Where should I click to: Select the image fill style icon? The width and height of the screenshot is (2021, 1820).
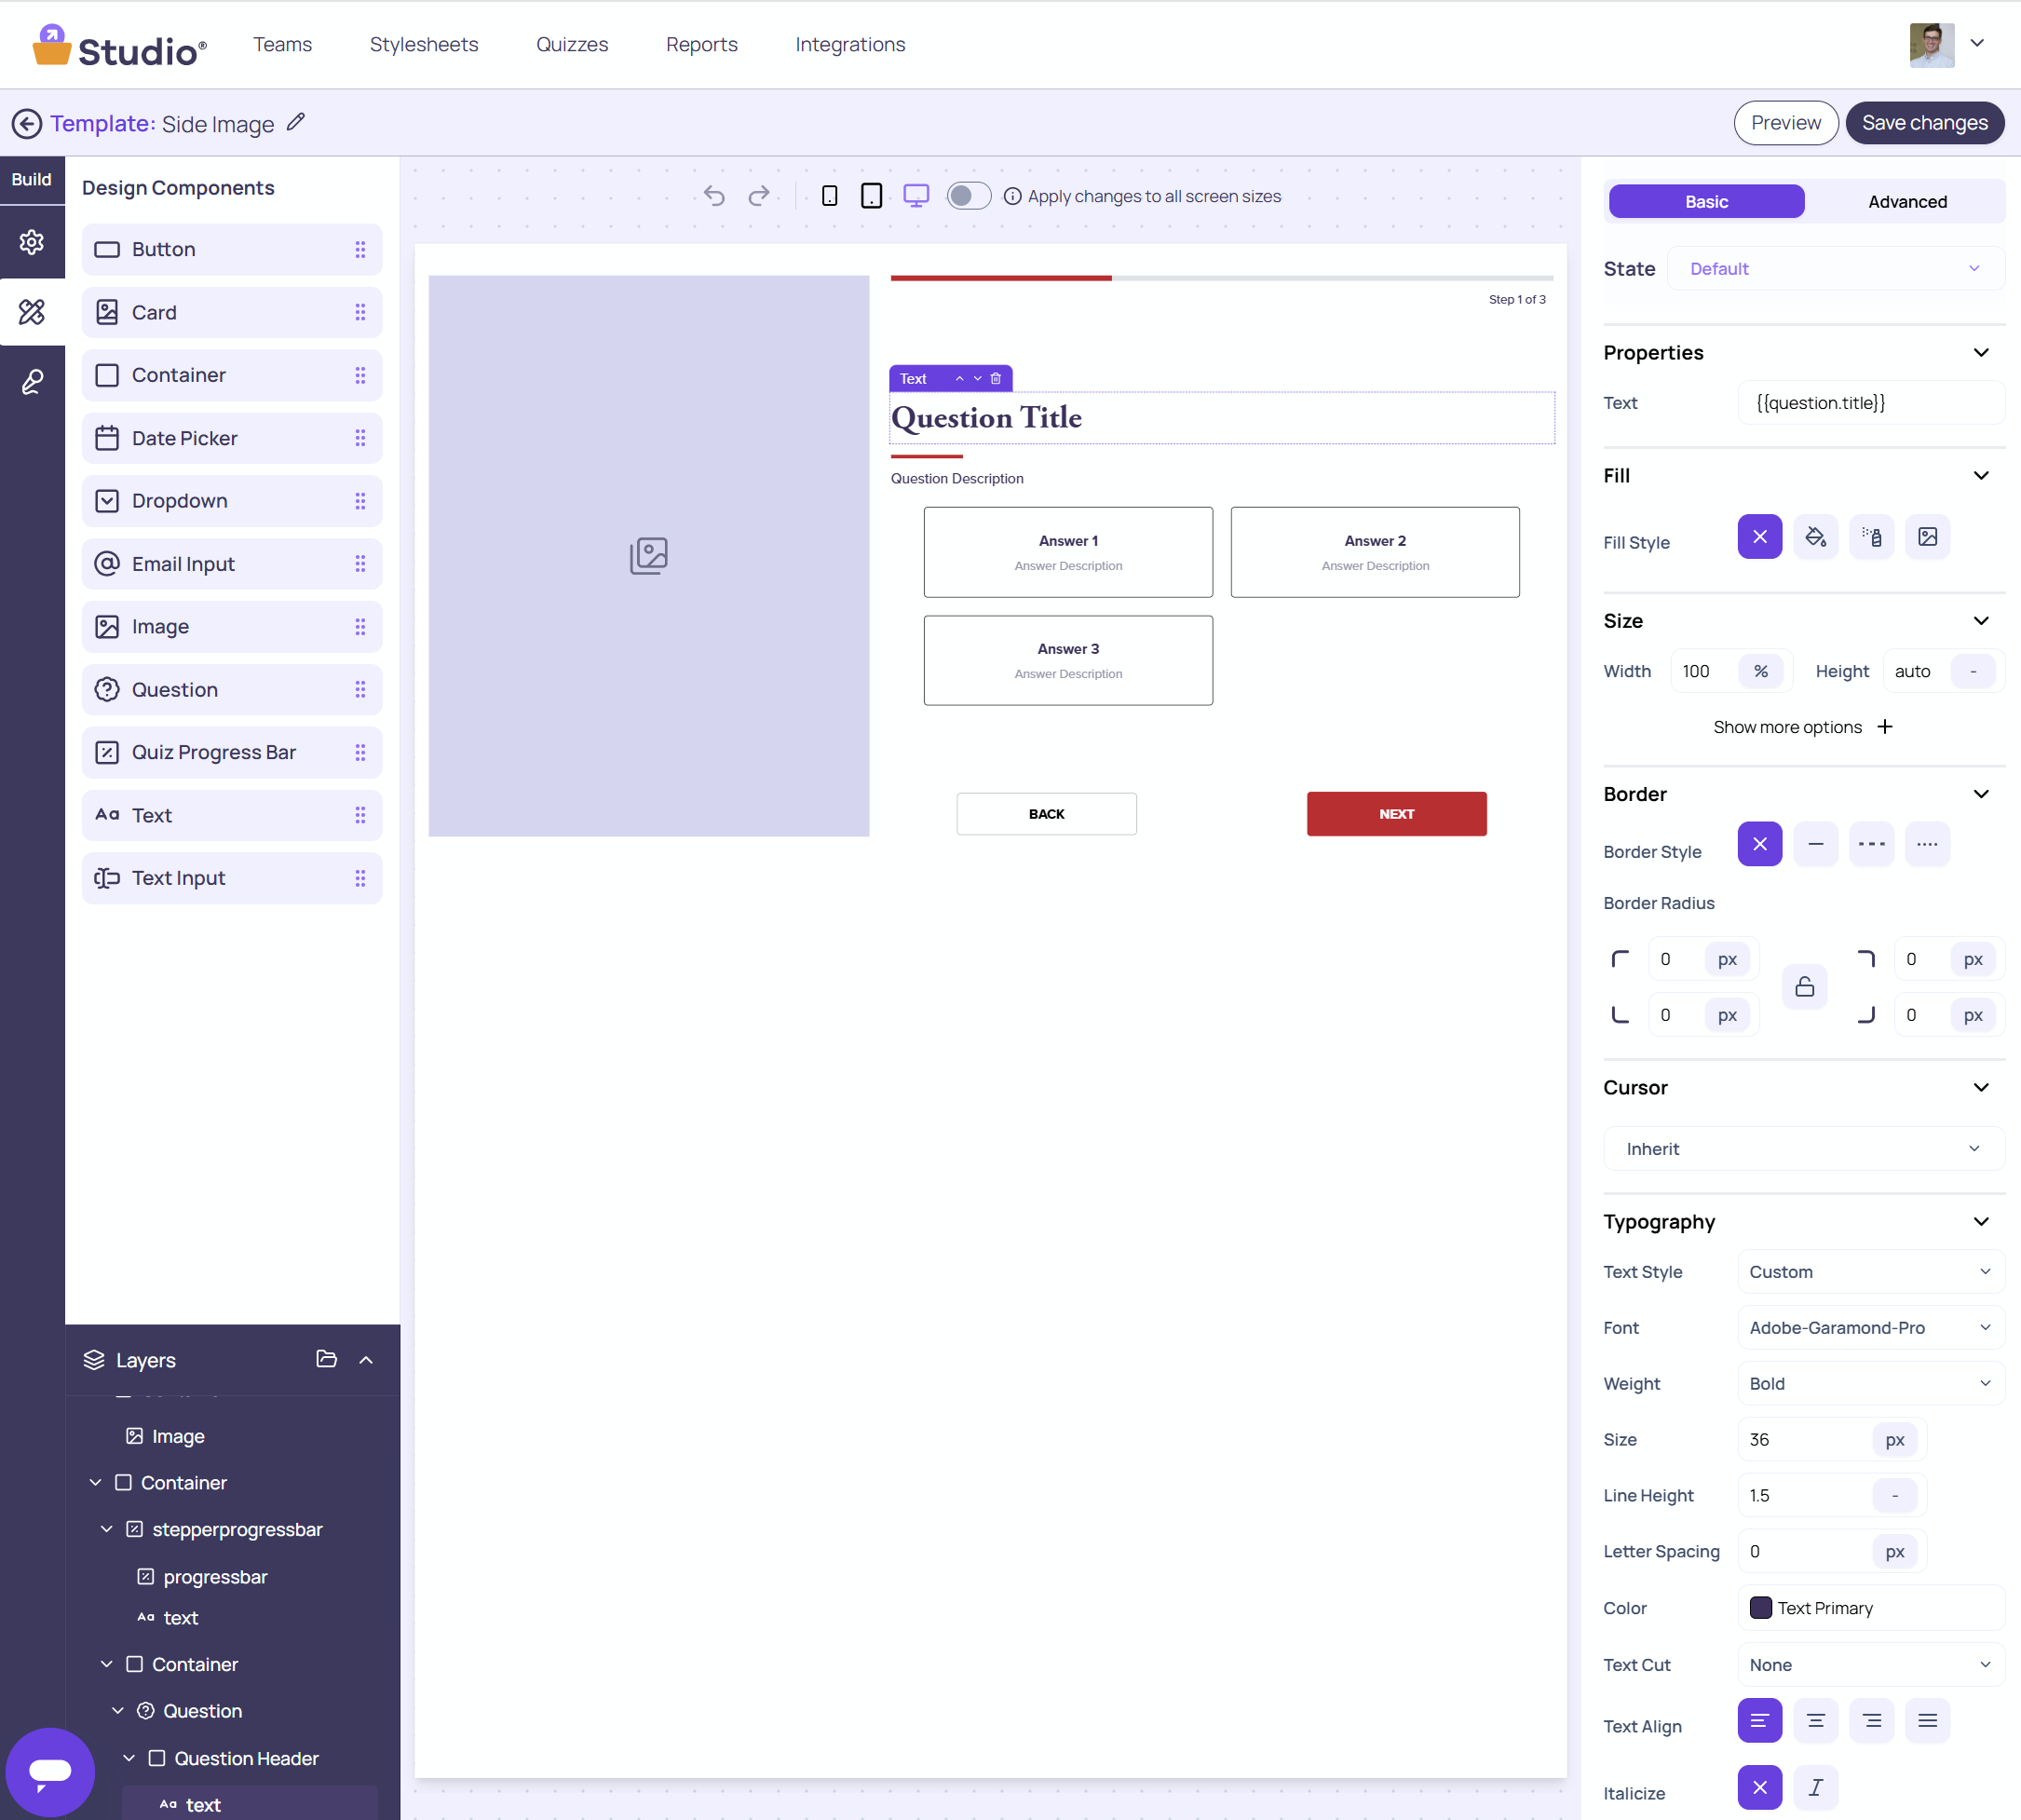pos(1927,537)
